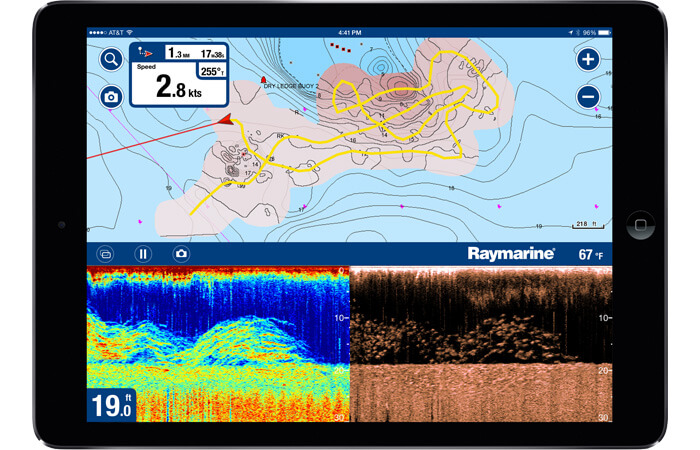Tap the 67 °F water temperature
Viewport: 700px width, 450px height.
pyautogui.click(x=591, y=254)
